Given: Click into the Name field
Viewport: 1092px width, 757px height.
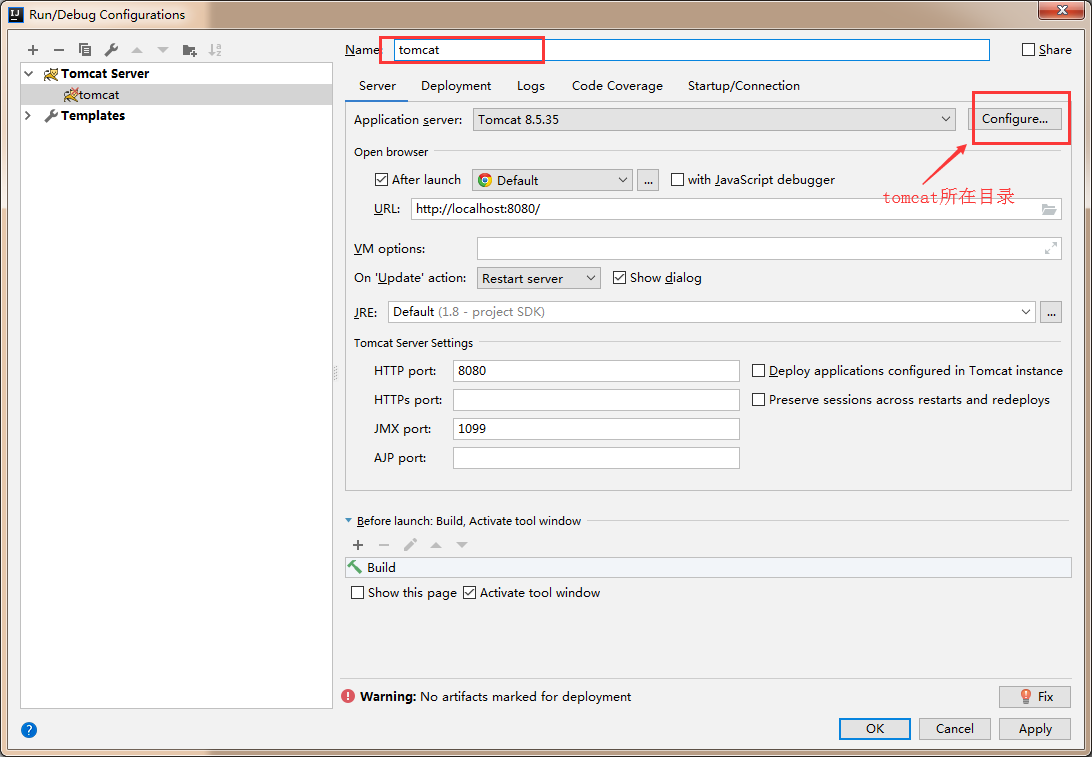Looking at the screenshot, I should 692,49.
